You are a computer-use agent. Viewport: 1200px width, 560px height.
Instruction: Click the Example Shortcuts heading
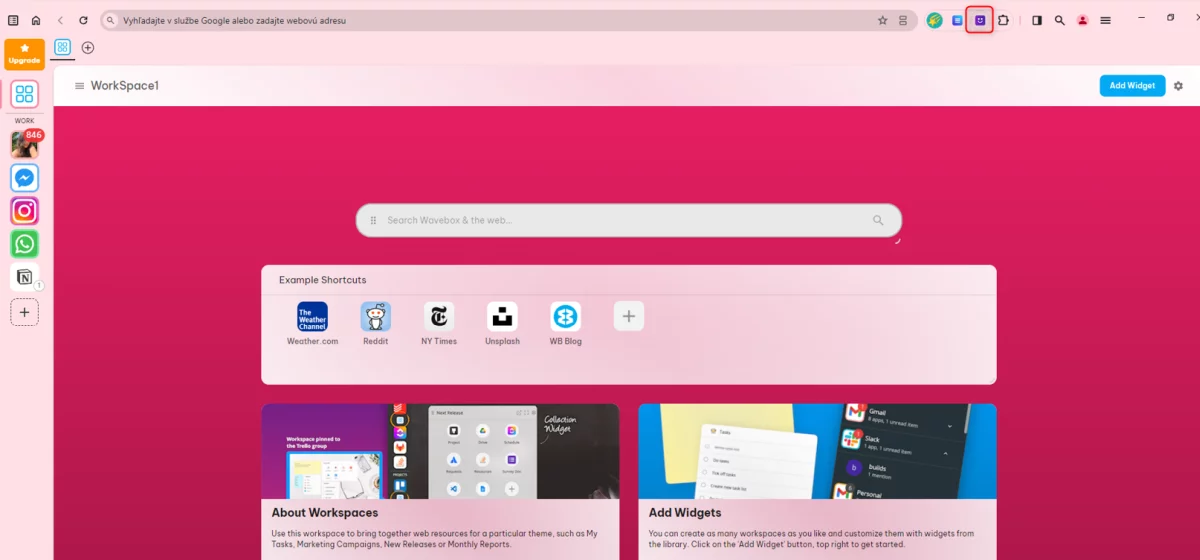[x=322, y=280]
